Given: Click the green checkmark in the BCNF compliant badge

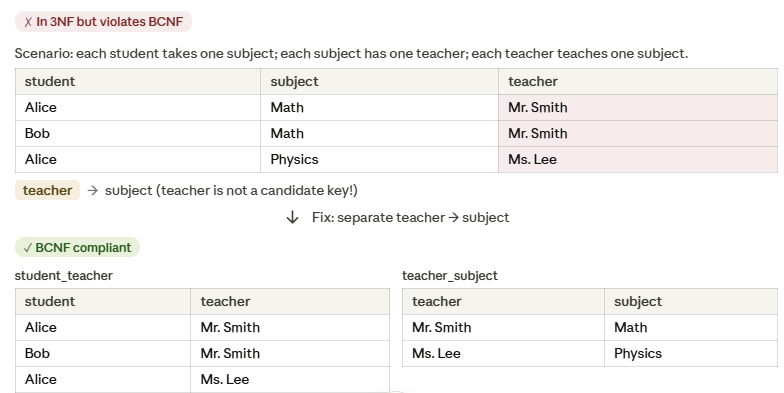Looking at the screenshot, I should pos(28,248).
